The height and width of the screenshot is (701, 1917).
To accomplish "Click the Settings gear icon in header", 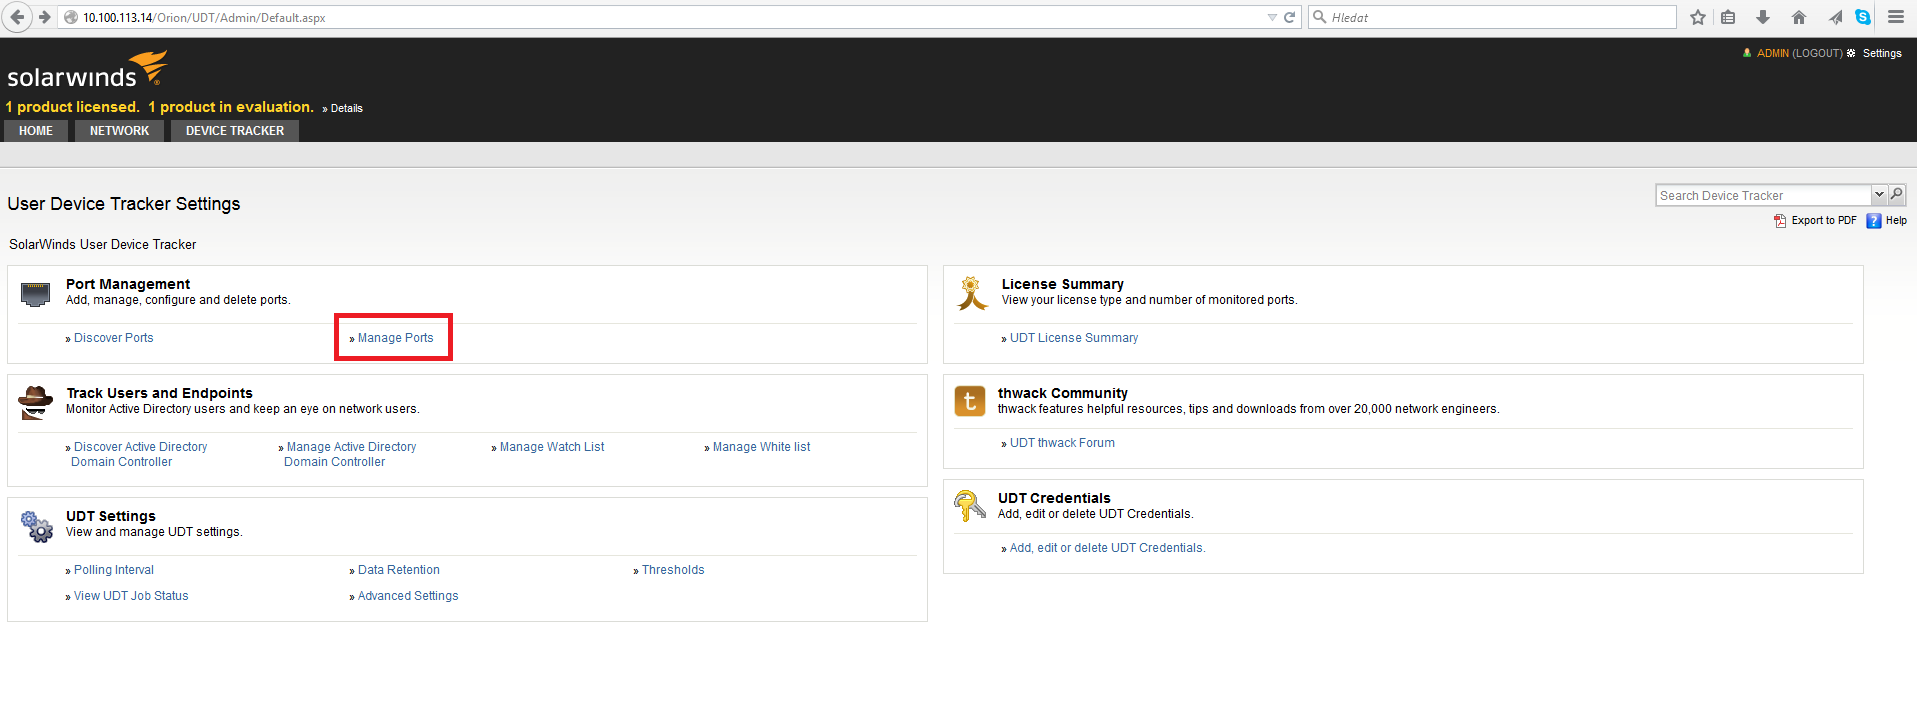I will click(1851, 53).
